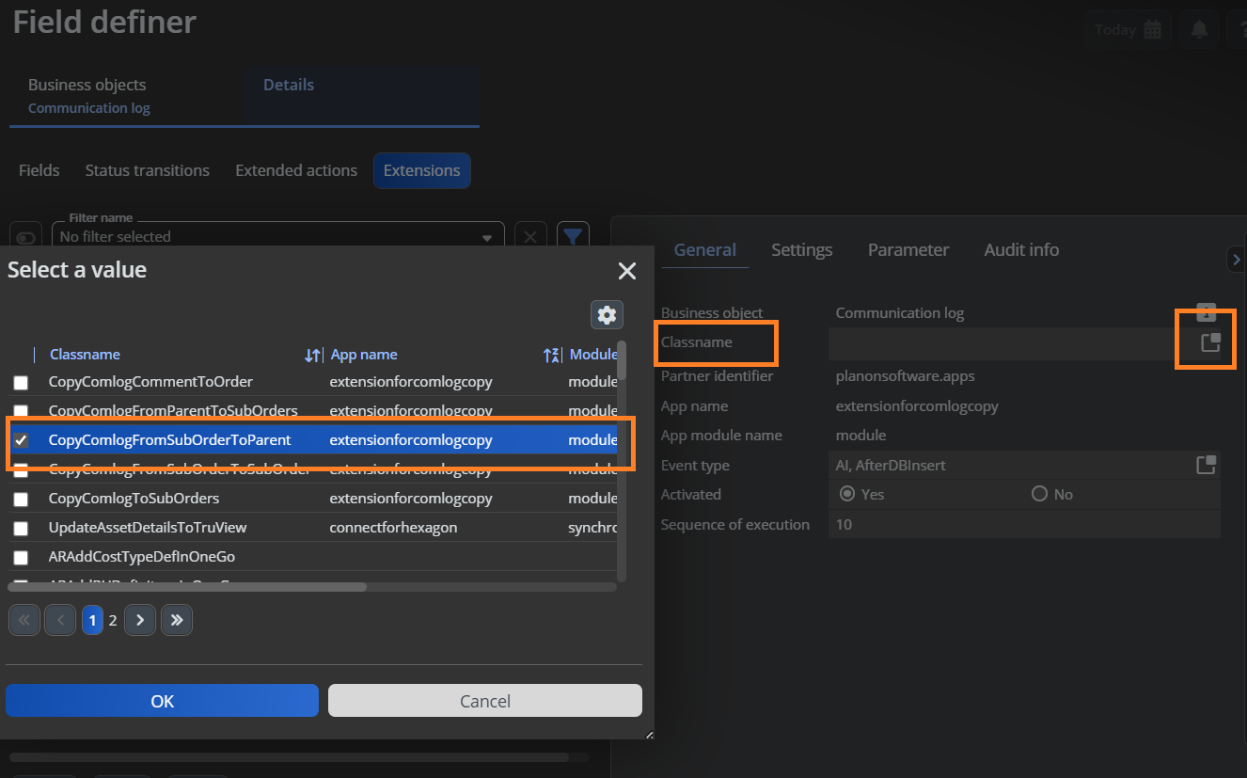Click ARAddCostTypeDefInOneGo row text
Image resolution: width=1247 pixels, height=778 pixels.
(142, 556)
